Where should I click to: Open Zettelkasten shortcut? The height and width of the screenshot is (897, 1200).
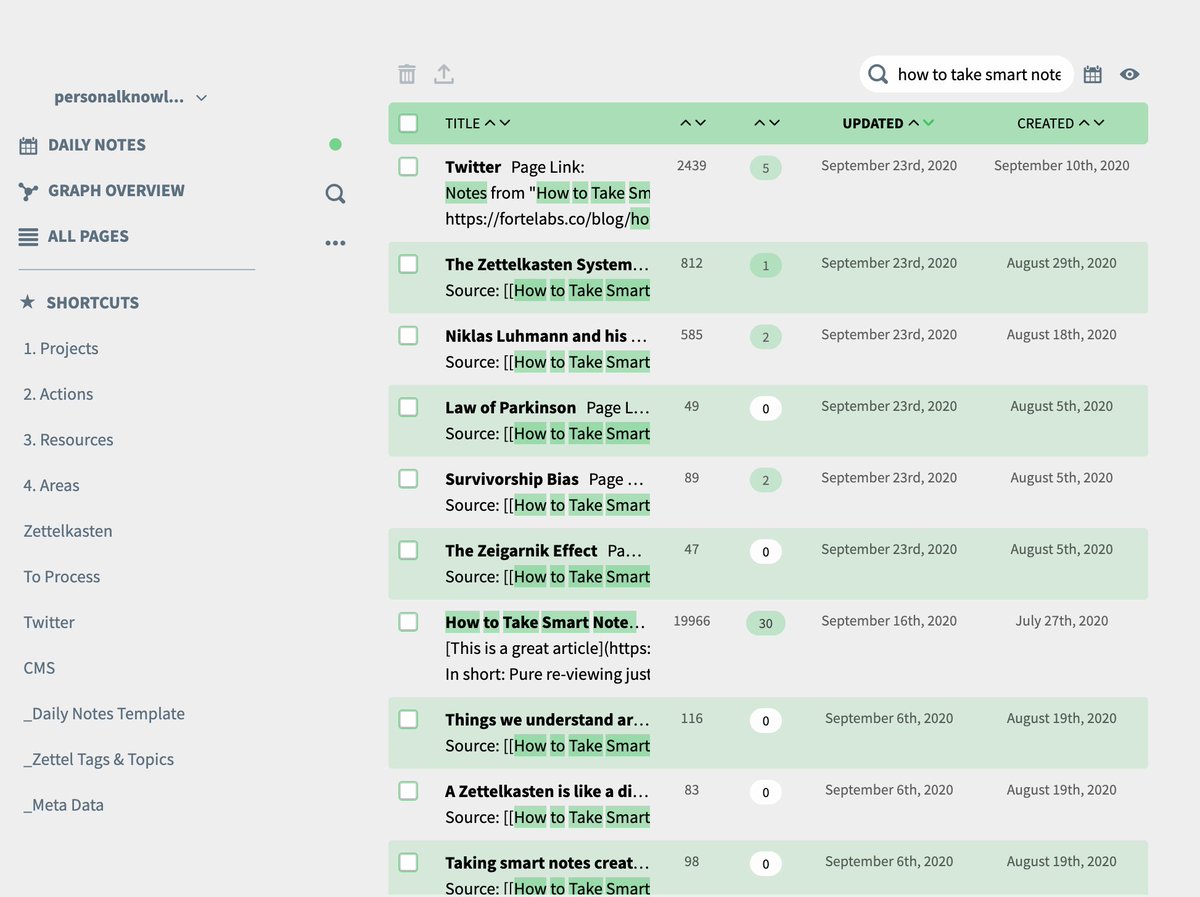[x=68, y=531]
